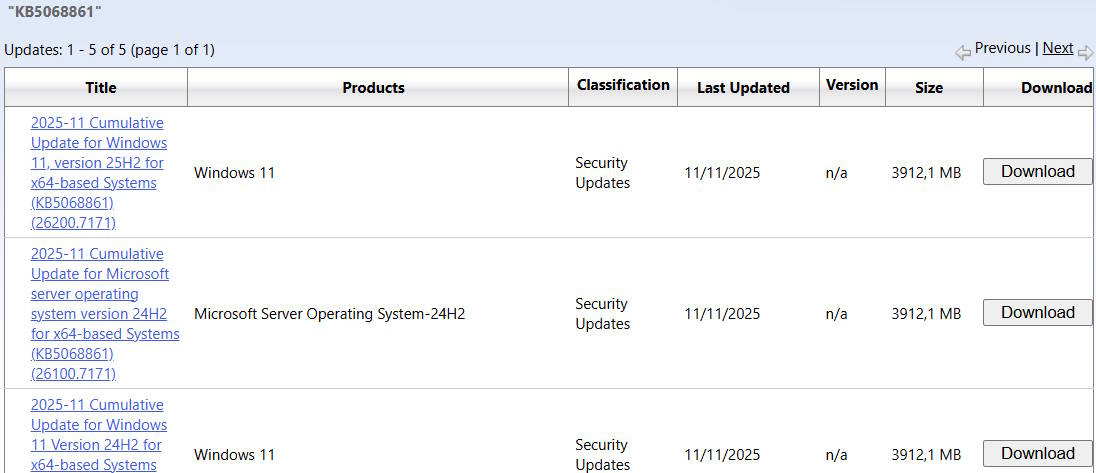
Task: Go to the Next results page link
Action: coord(1057,48)
